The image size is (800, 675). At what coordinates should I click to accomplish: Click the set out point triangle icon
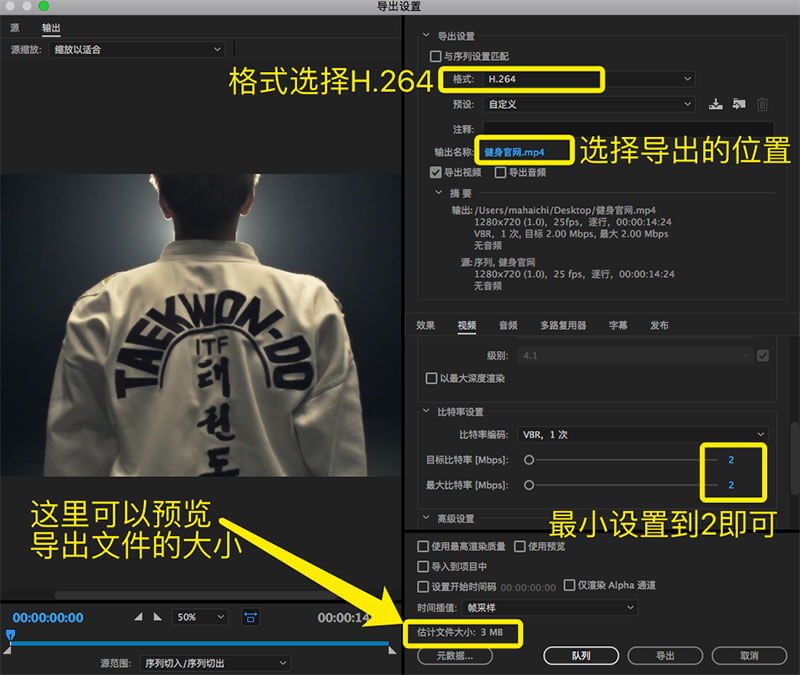[x=158, y=617]
